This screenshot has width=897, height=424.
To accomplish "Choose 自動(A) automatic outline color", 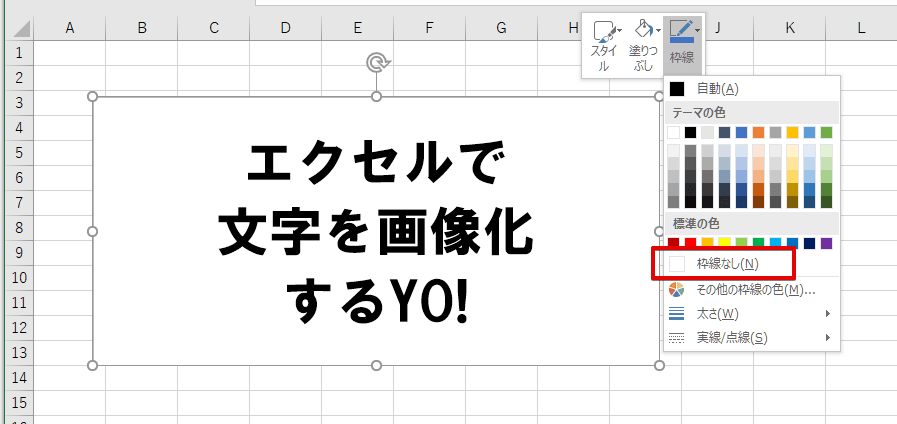I will click(x=751, y=89).
